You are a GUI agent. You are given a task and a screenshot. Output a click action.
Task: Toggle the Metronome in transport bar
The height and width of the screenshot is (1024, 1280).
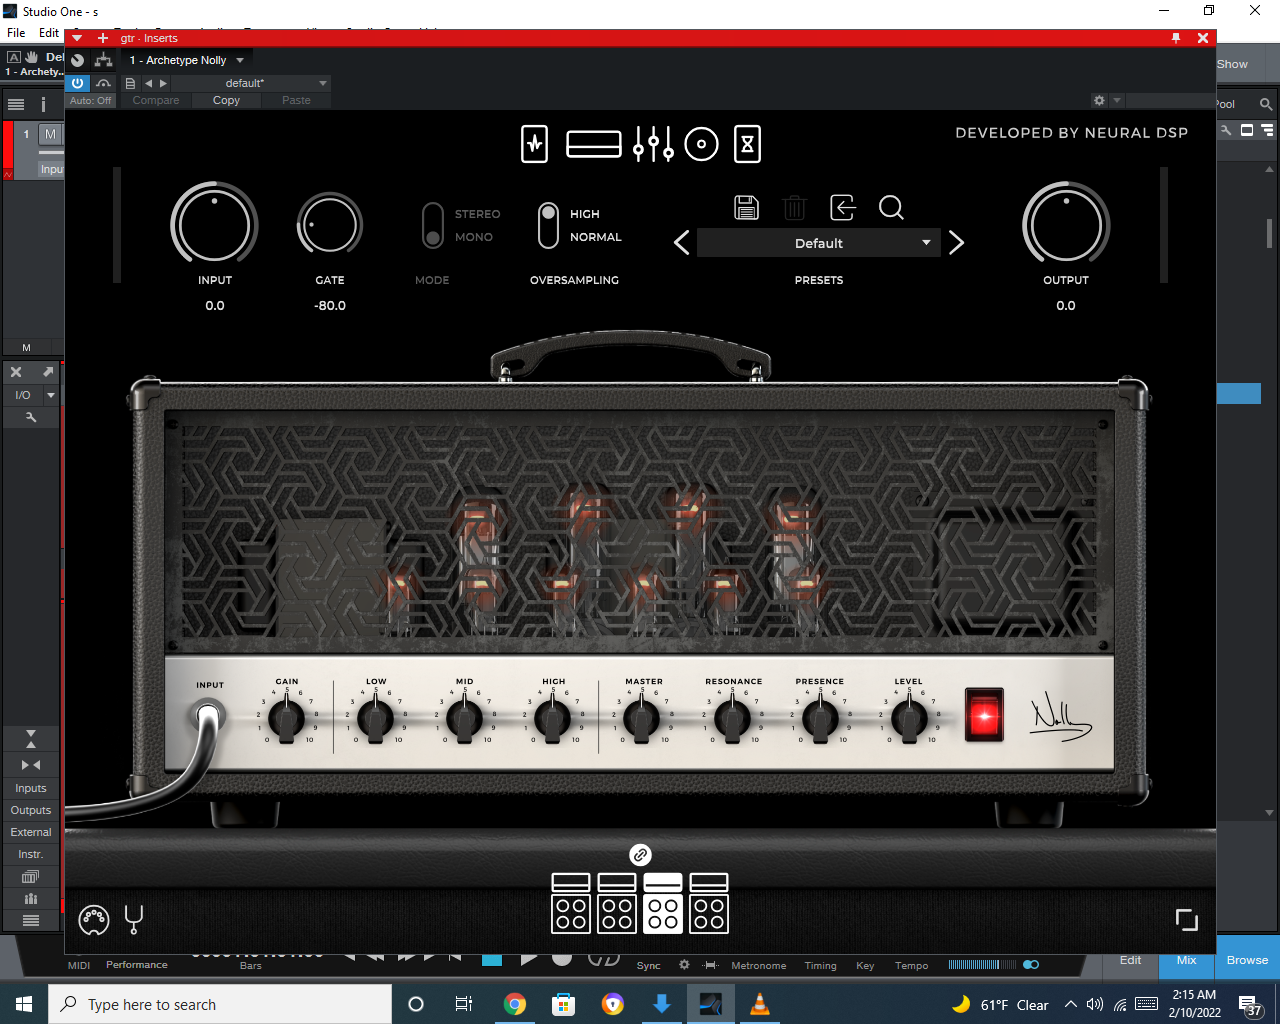tap(758, 965)
